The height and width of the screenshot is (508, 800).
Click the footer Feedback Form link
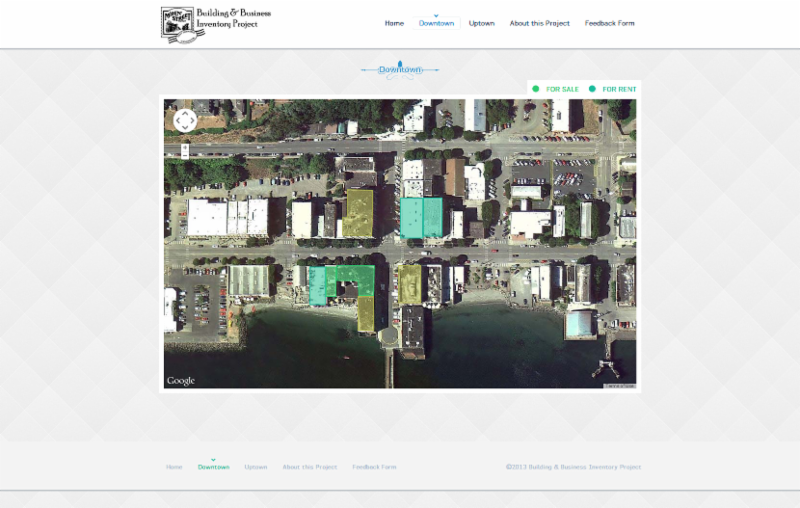tap(374, 467)
